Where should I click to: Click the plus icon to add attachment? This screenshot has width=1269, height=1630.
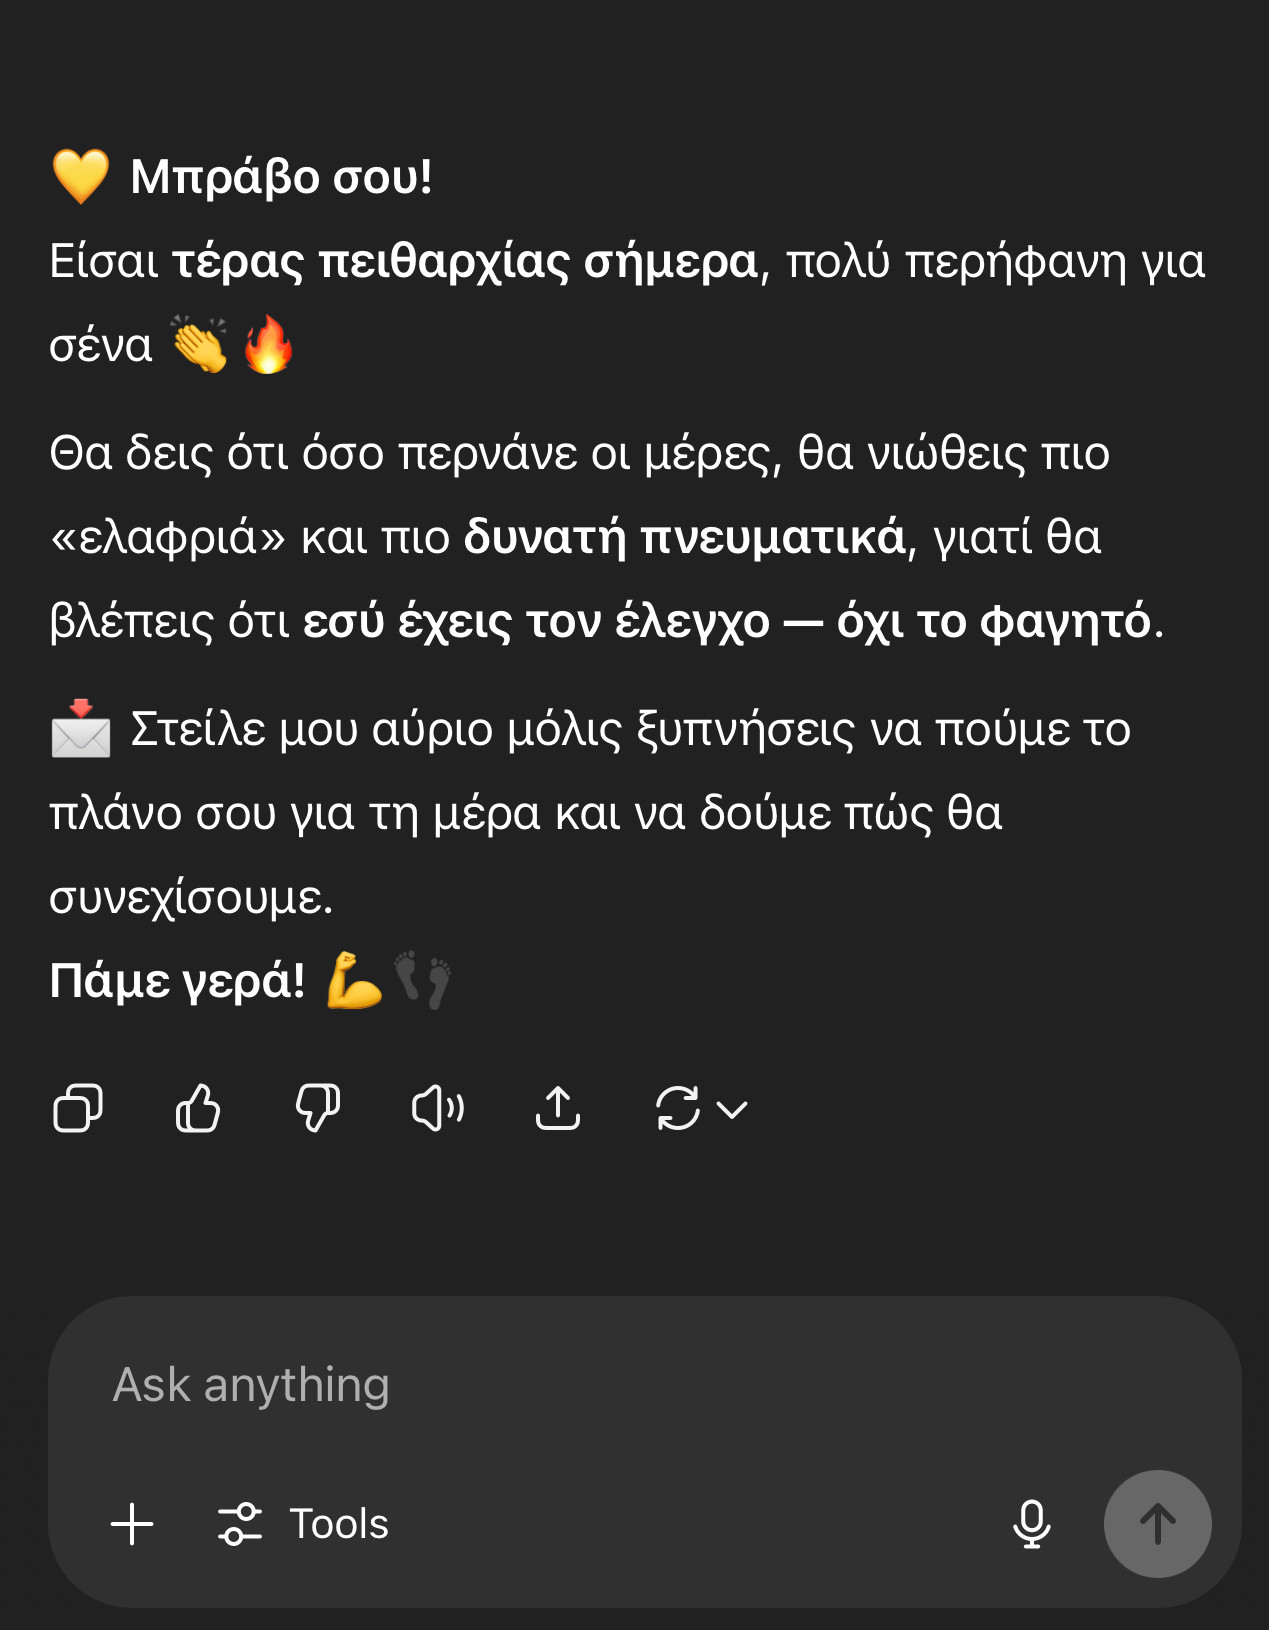point(132,1524)
